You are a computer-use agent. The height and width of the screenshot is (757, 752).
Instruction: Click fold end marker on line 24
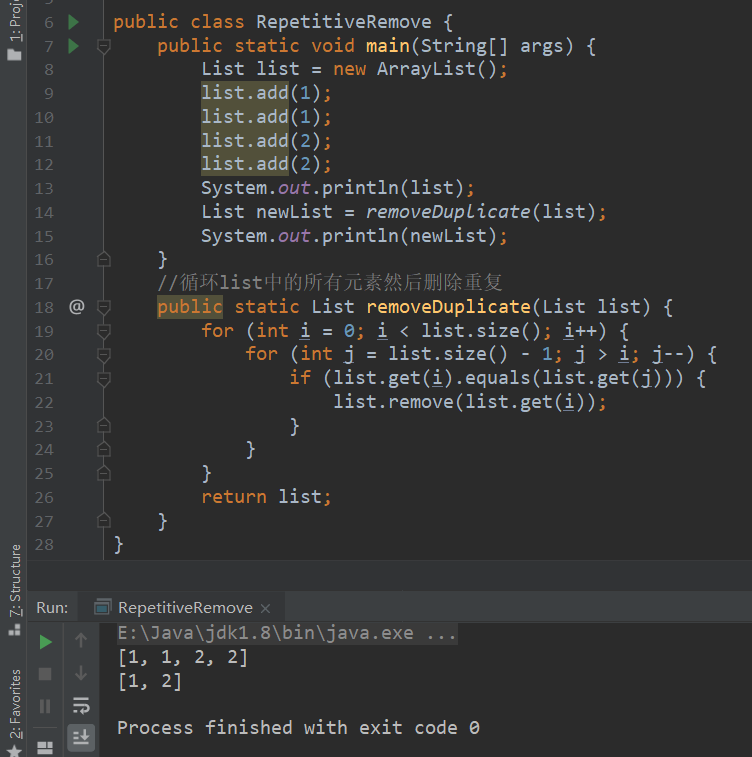103,450
